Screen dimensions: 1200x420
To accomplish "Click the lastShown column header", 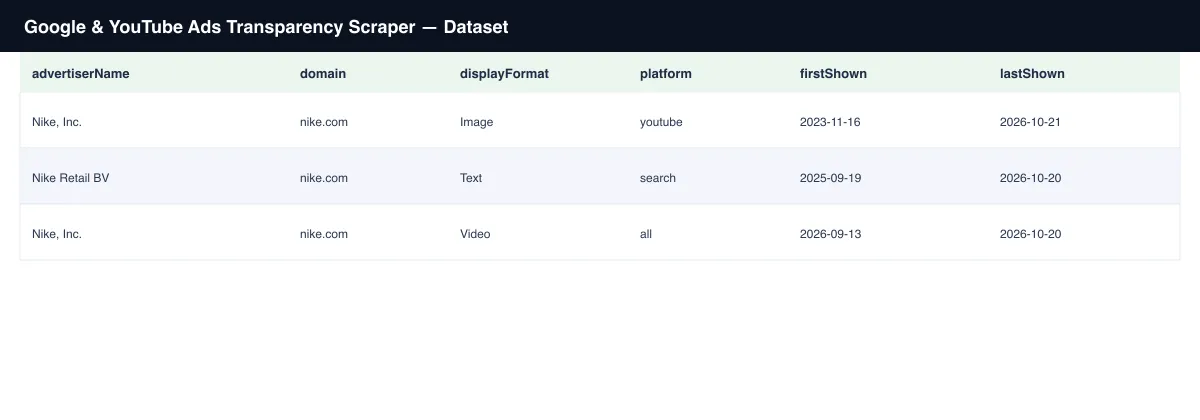I will click(1032, 74).
